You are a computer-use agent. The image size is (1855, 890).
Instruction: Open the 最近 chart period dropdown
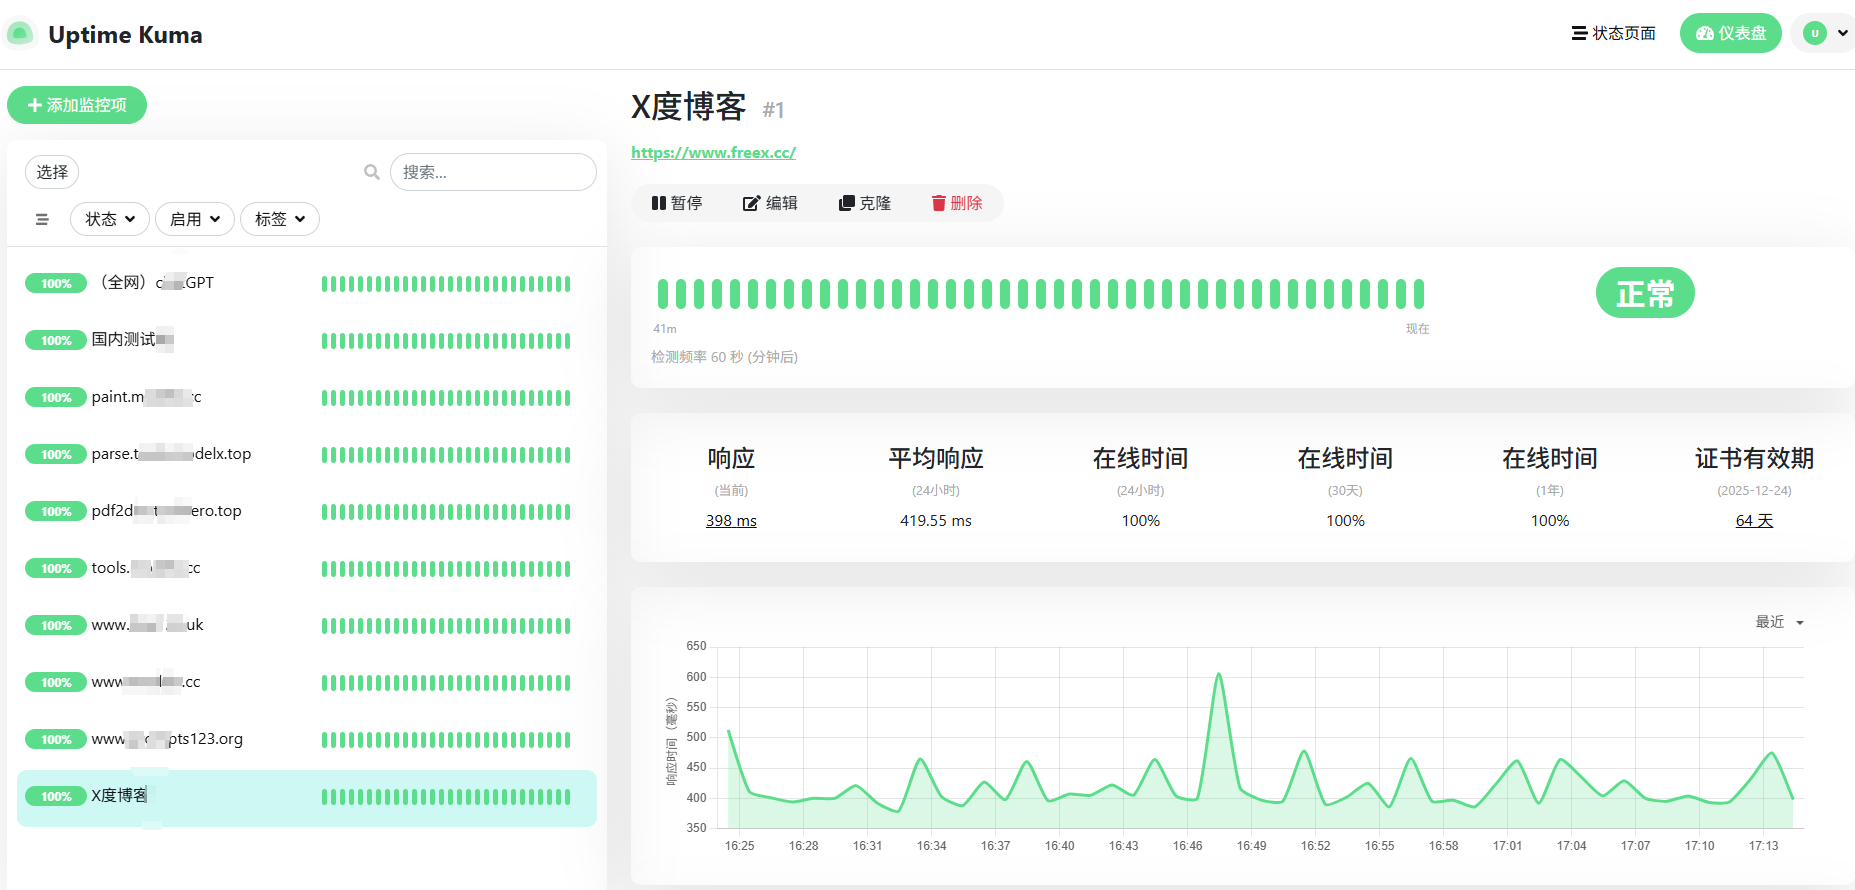pos(1780,622)
